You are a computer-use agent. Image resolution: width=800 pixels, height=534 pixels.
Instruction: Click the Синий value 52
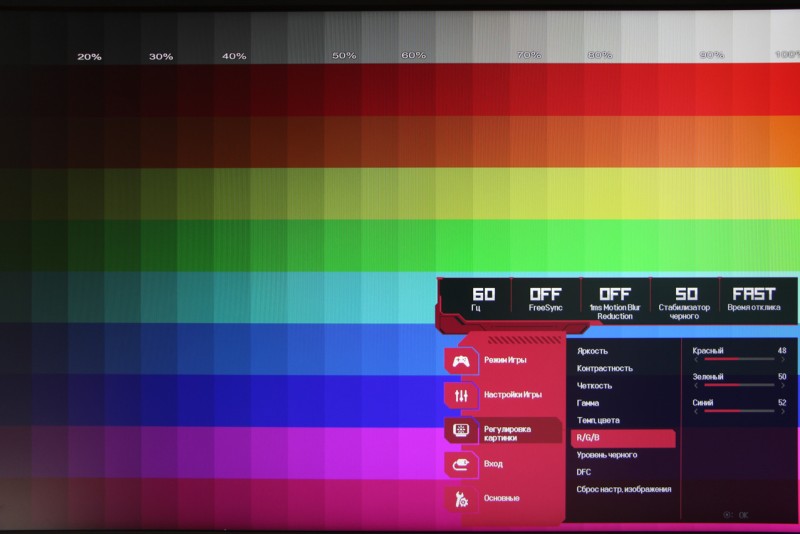782,403
